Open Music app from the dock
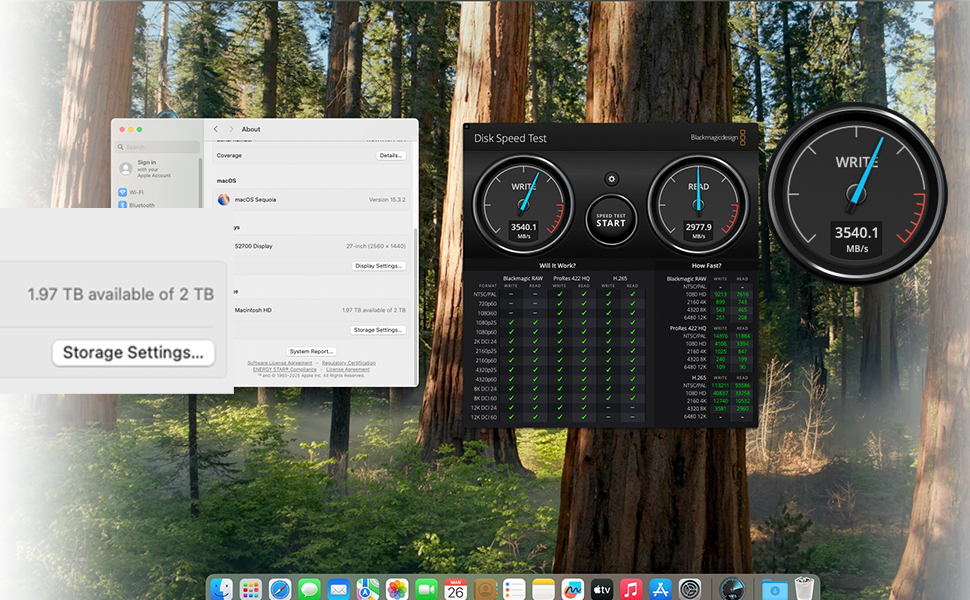 tap(630, 589)
